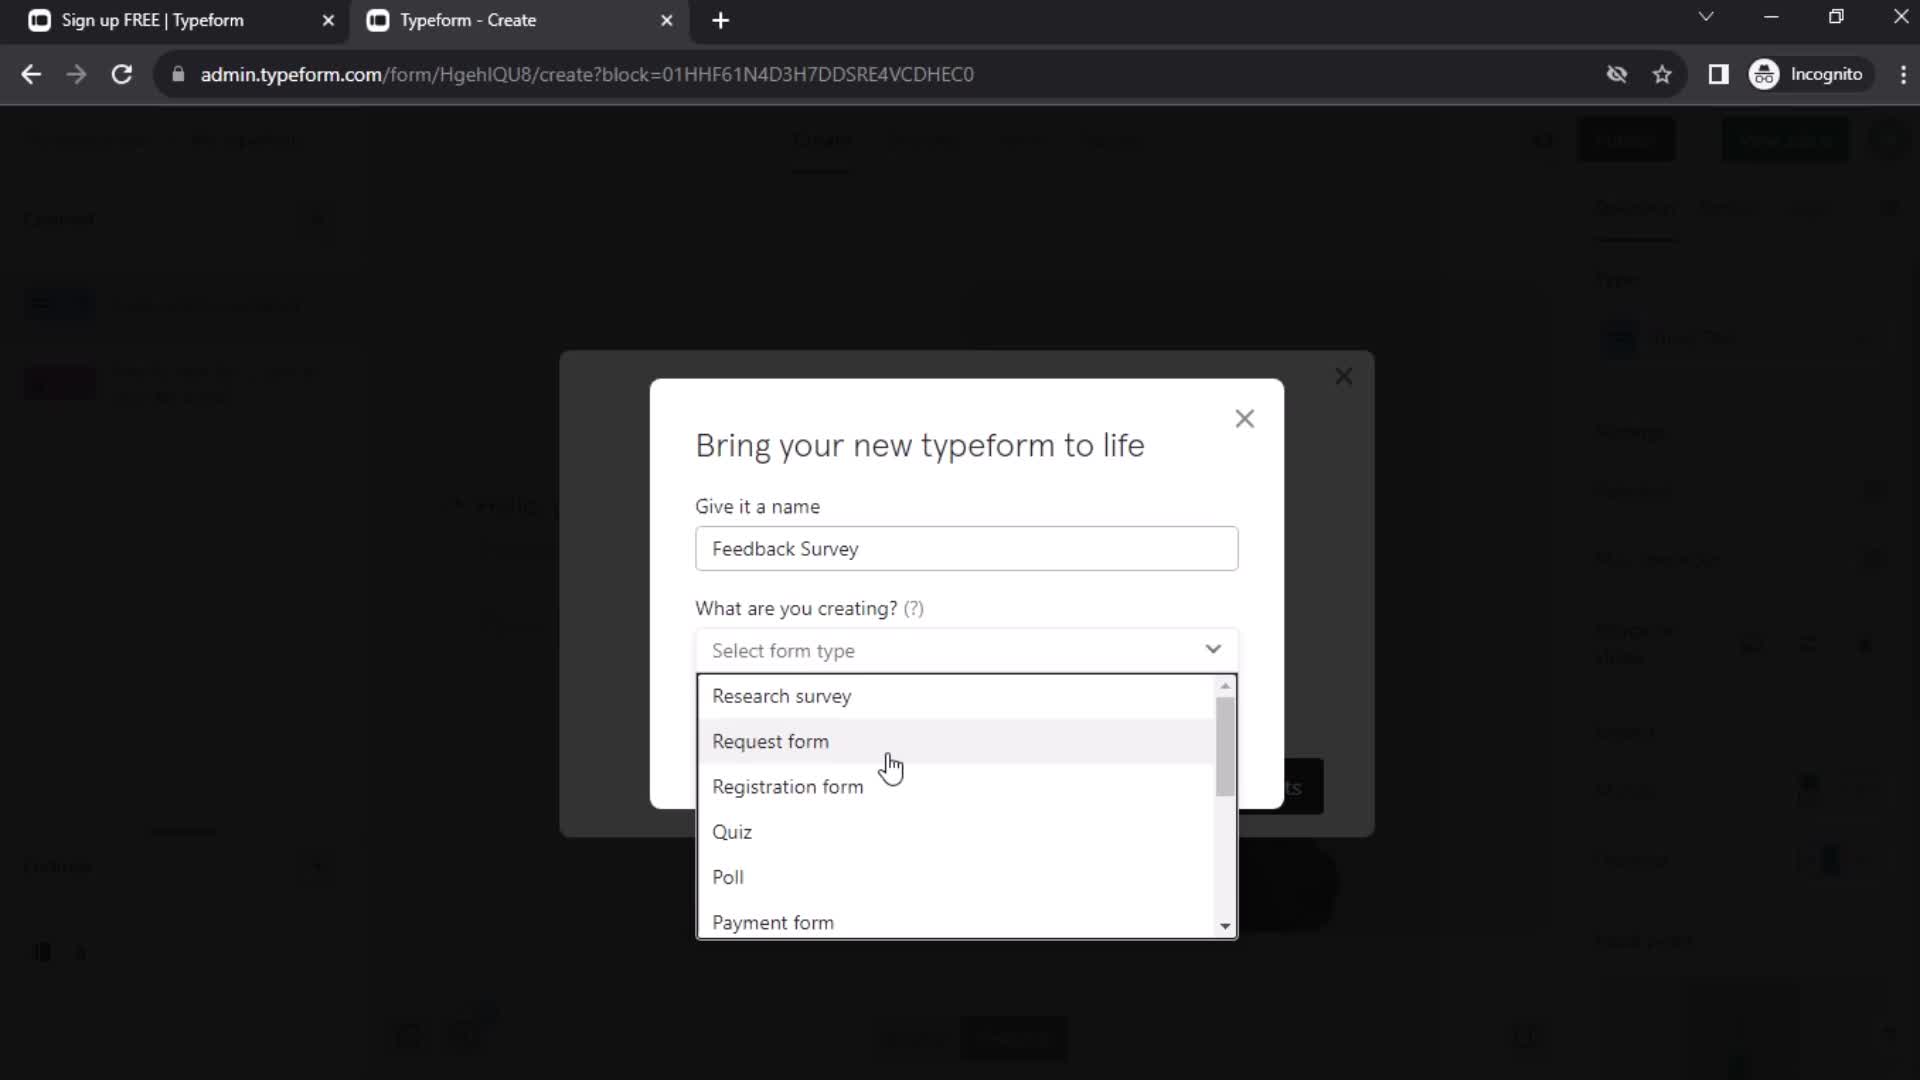Viewport: 1920px width, 1080px height.
Task: Click the bookmark star icon in address bar
Action: [x=1664, y=74]
